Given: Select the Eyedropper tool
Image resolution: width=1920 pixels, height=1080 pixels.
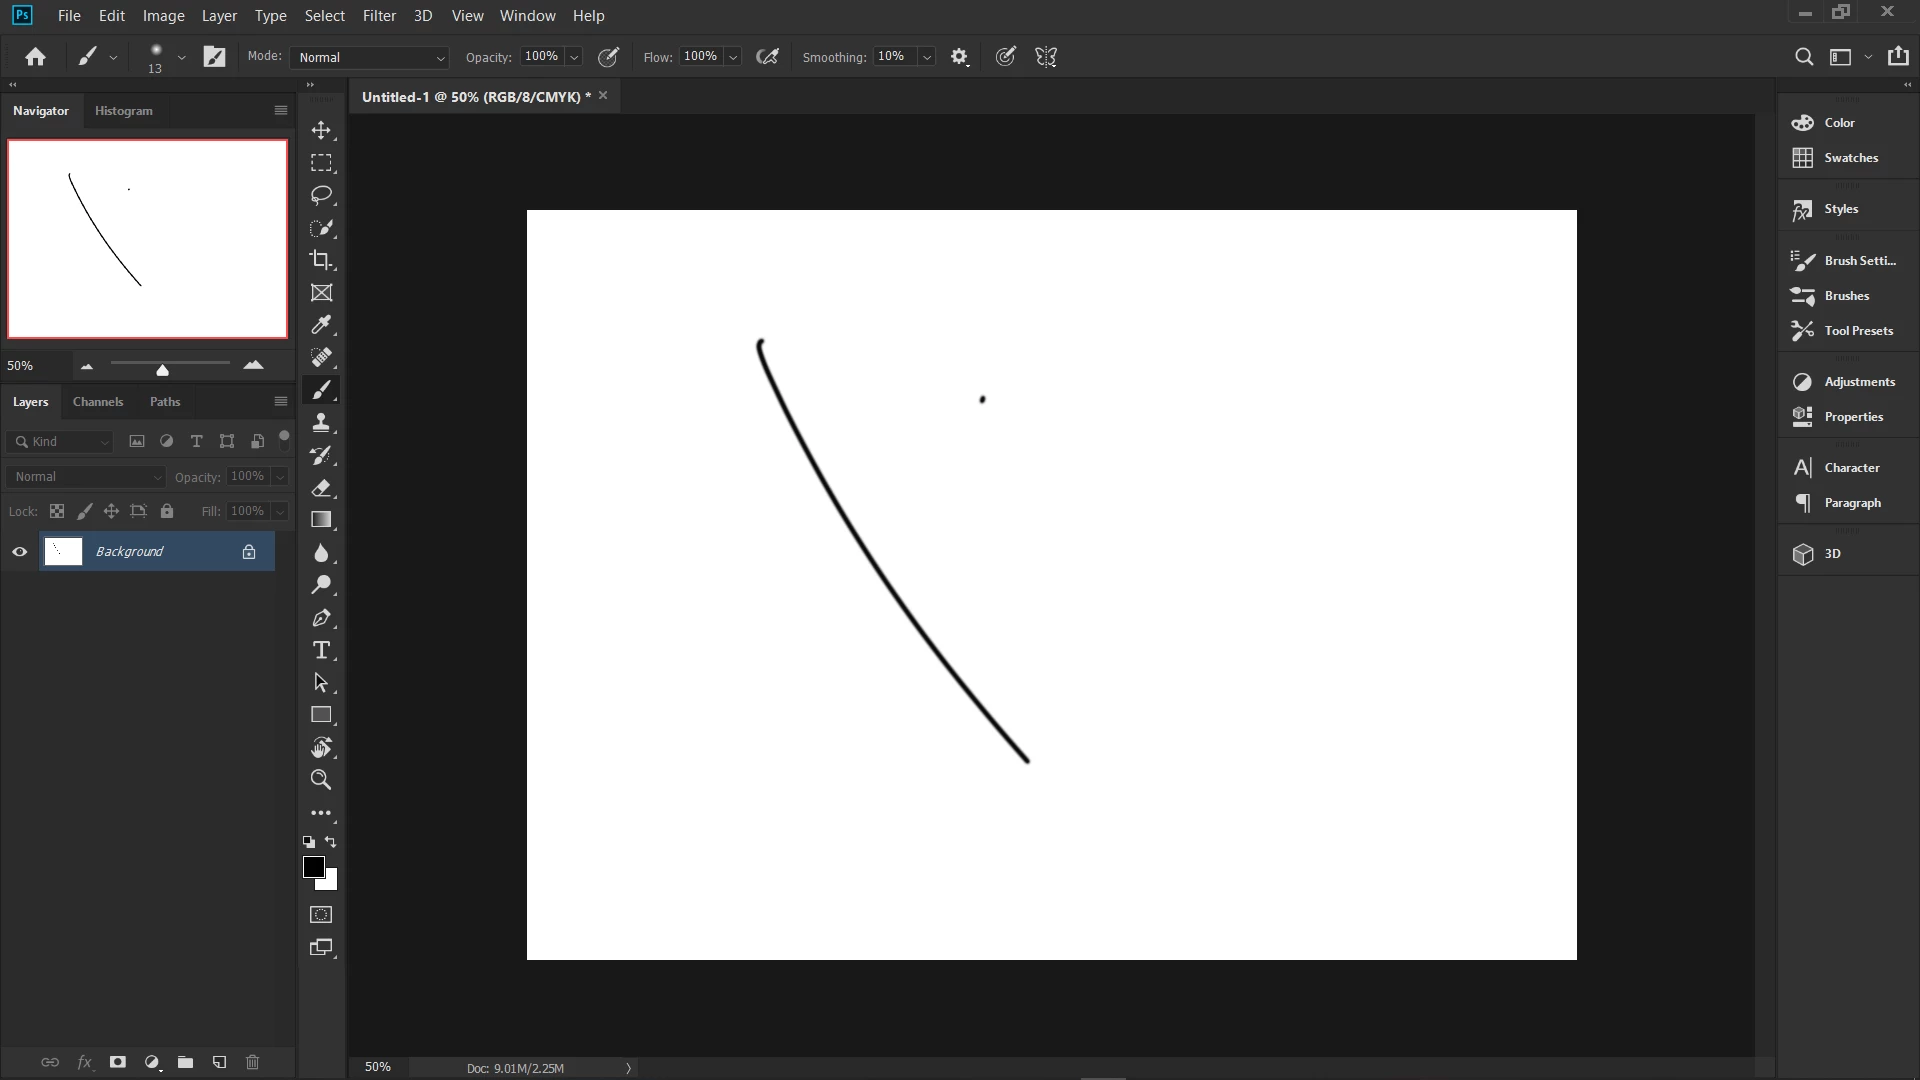Looking at the screenshot, I should 321,325.
